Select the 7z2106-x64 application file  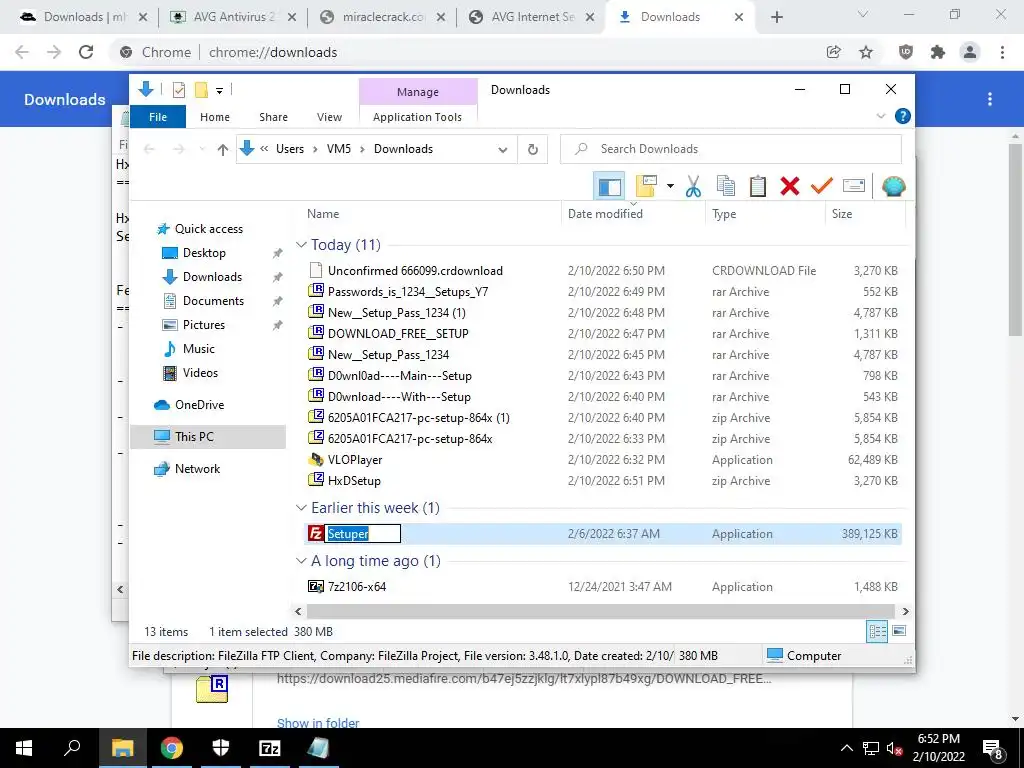(357, 586)
